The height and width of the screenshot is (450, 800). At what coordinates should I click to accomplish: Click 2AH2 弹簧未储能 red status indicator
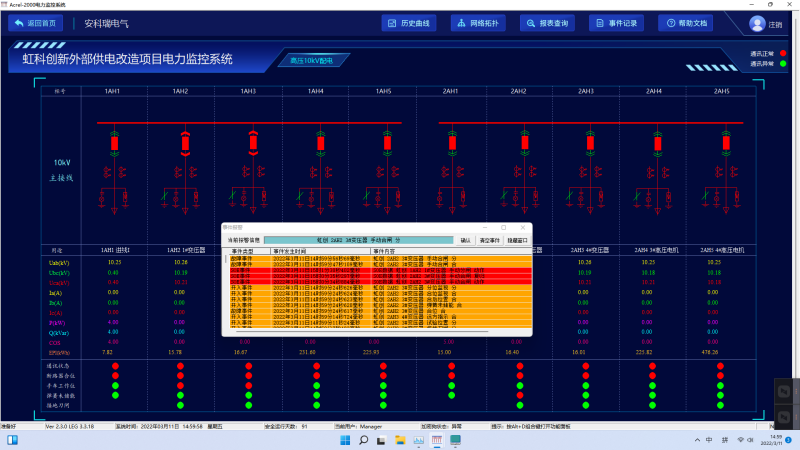[x=520, y=395]
